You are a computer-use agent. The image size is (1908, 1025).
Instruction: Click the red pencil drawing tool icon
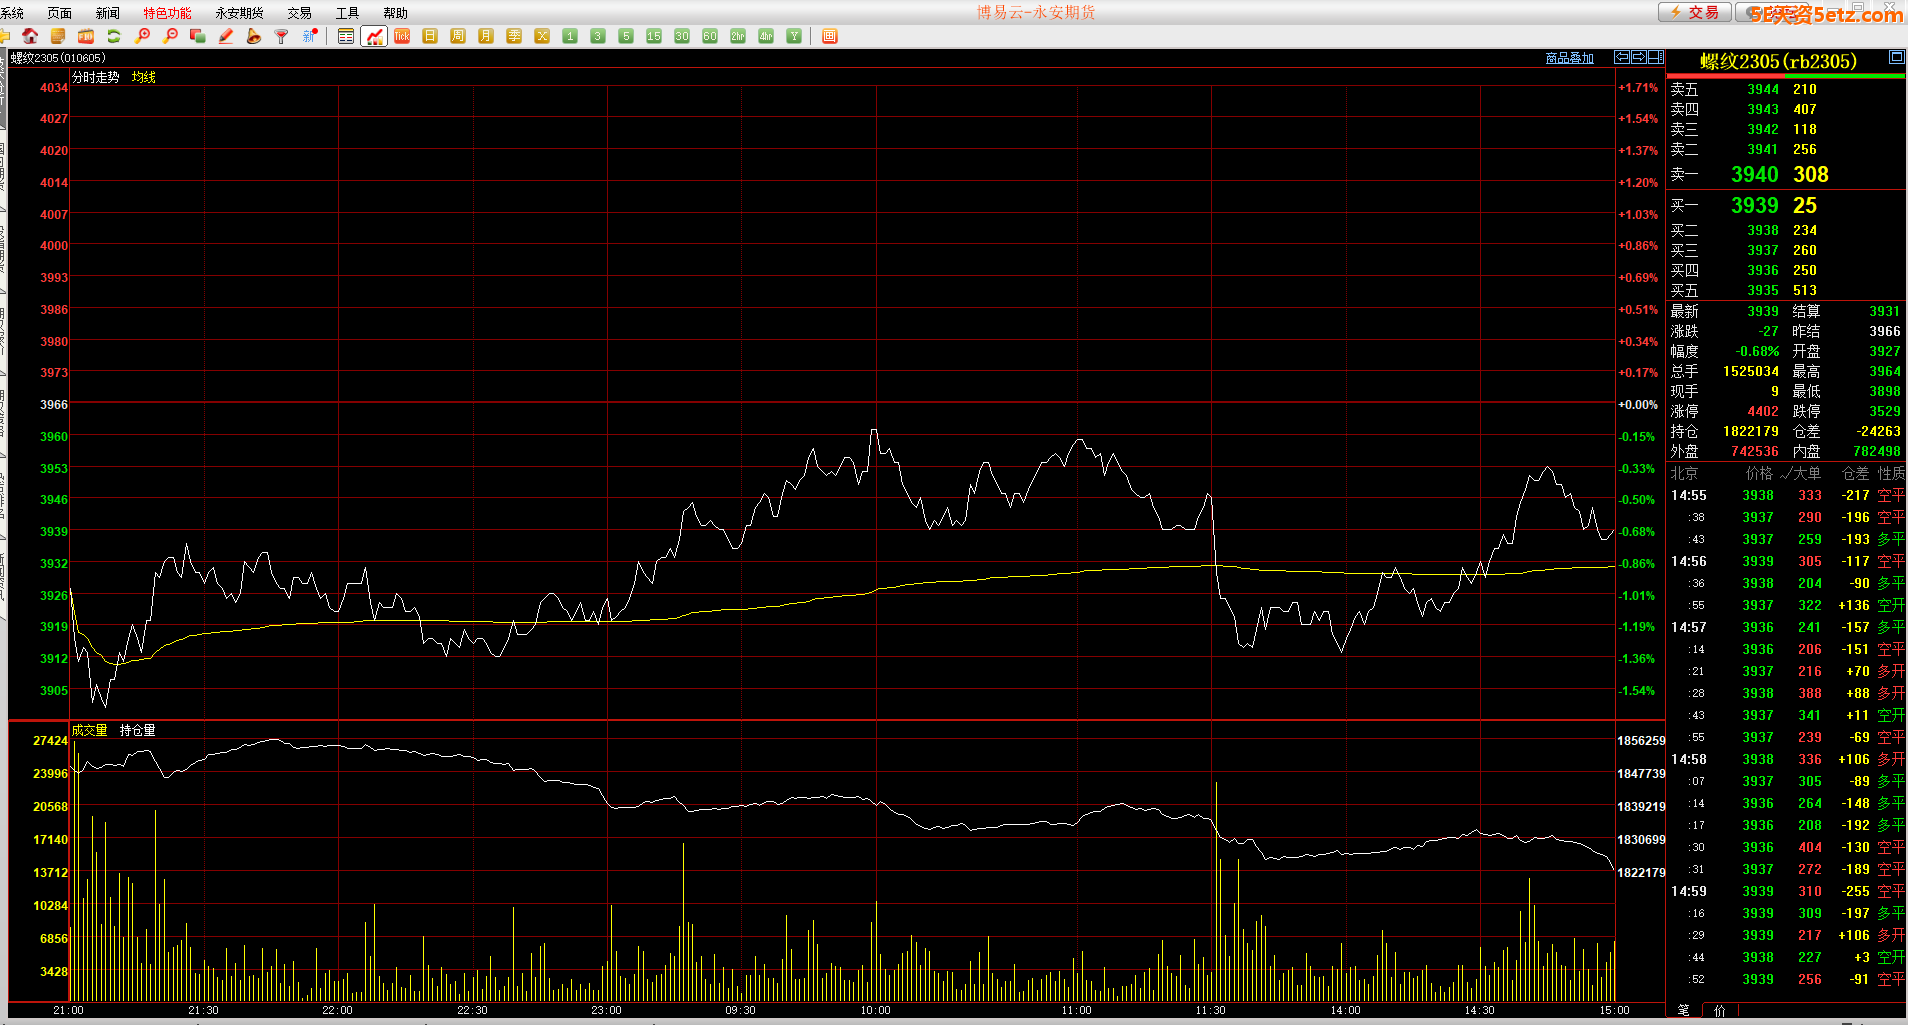click(226, 36)
